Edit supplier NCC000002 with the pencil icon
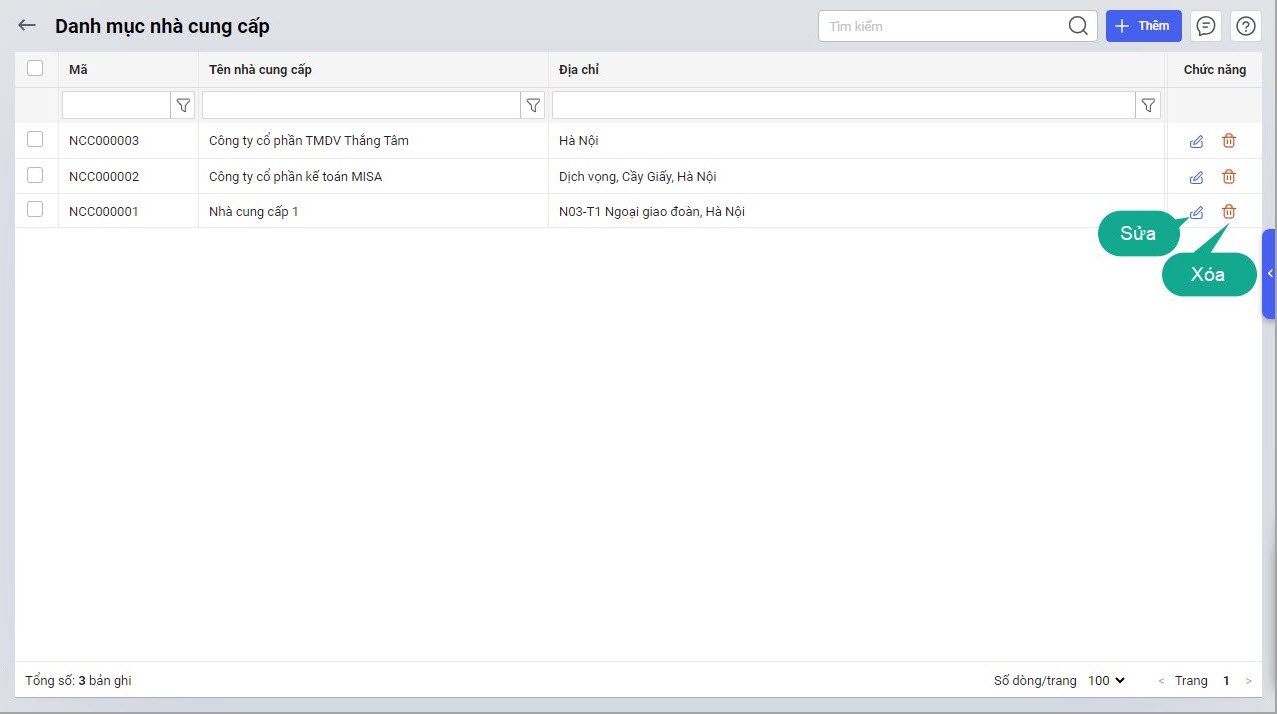This screenshot has height=714, width=1277. [x=1196, y=177]
